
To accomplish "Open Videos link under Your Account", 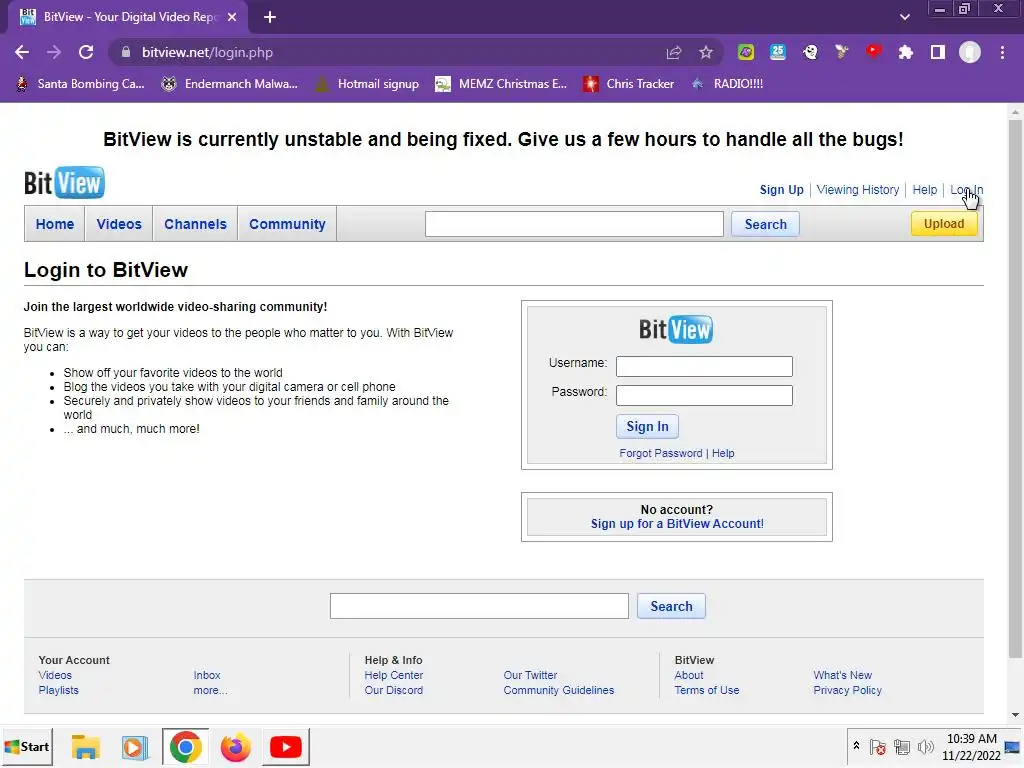I will click(55, 675).
